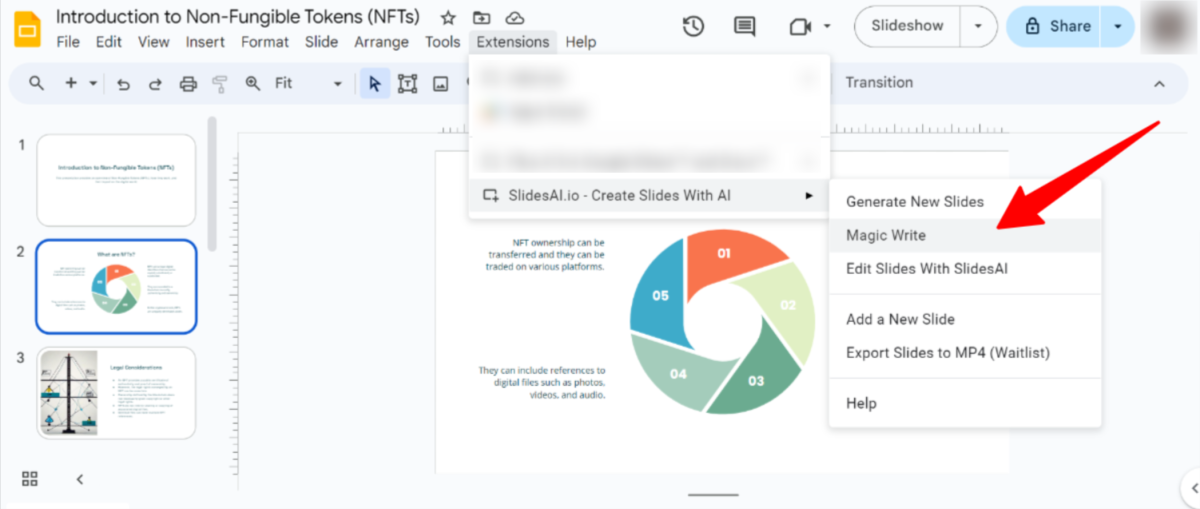Open version history clock icon

coord(693,27)
